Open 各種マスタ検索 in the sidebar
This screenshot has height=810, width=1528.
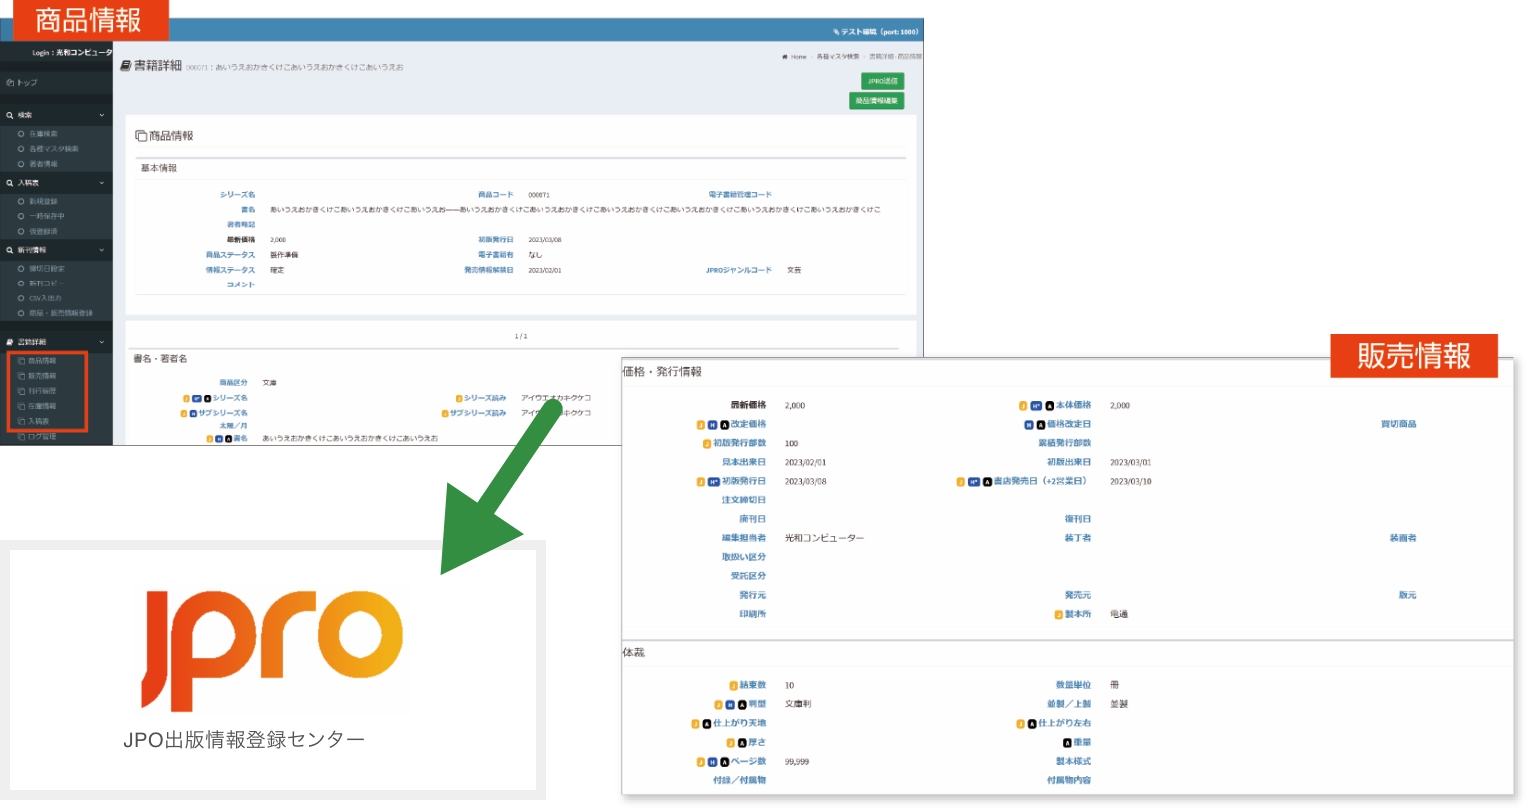[53, 149]
